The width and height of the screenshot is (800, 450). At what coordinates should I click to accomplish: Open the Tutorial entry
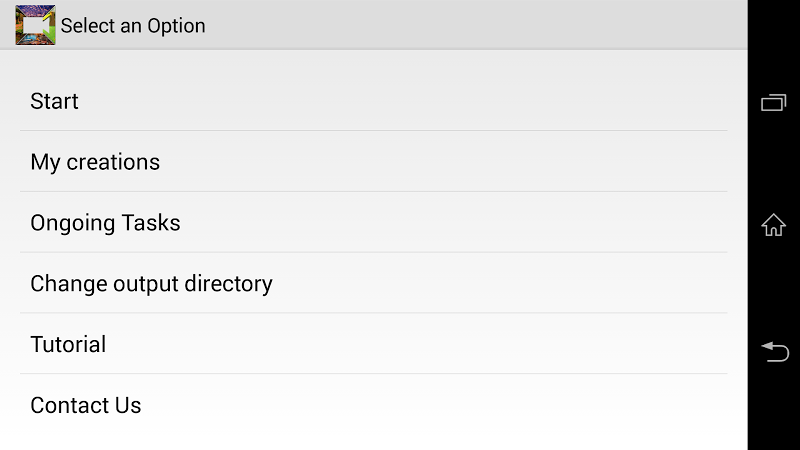pos(373,345)
